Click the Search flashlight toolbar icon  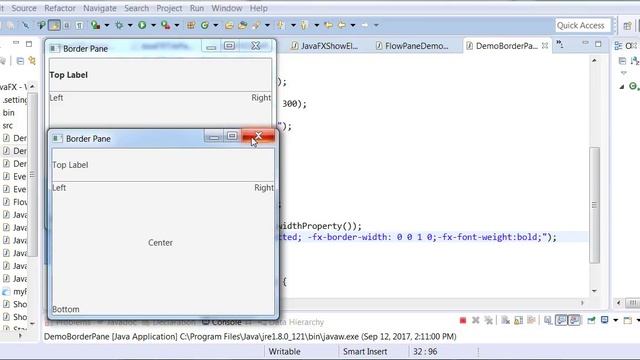(x=256, y=25)
